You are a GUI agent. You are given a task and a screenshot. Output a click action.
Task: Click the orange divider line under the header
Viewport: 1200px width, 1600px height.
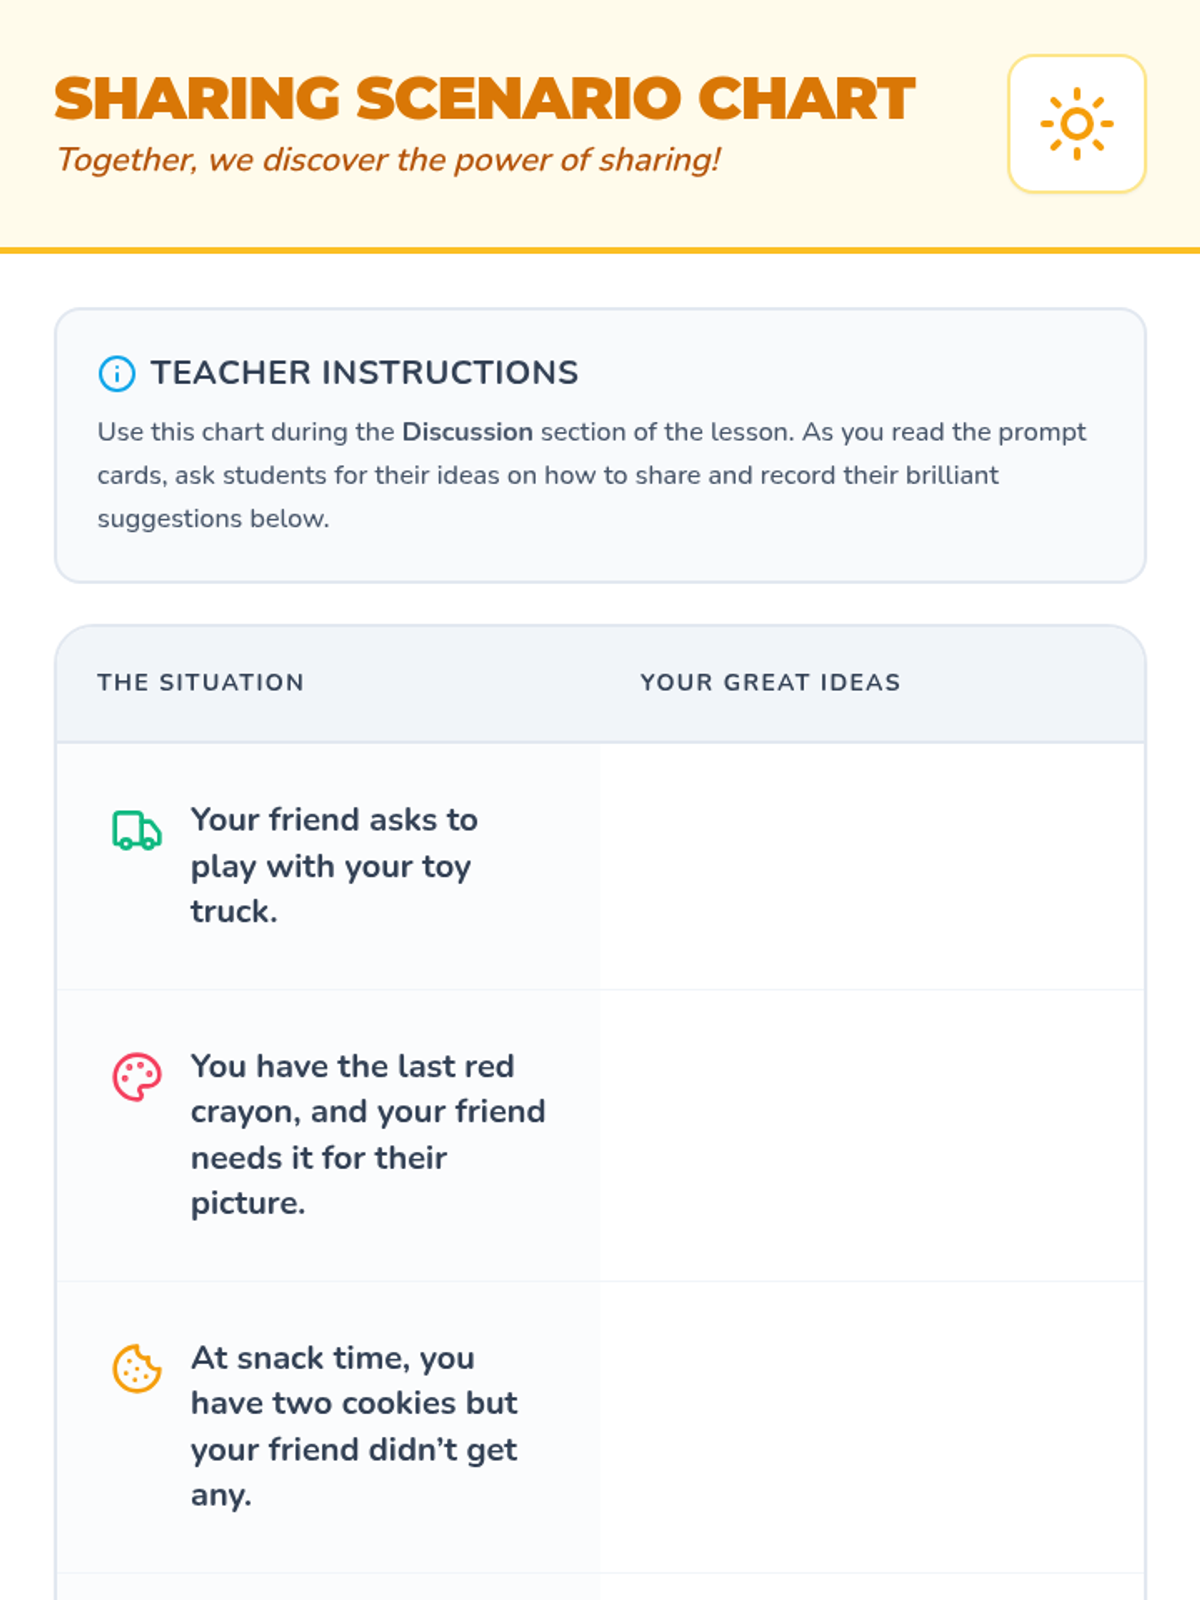600,250
